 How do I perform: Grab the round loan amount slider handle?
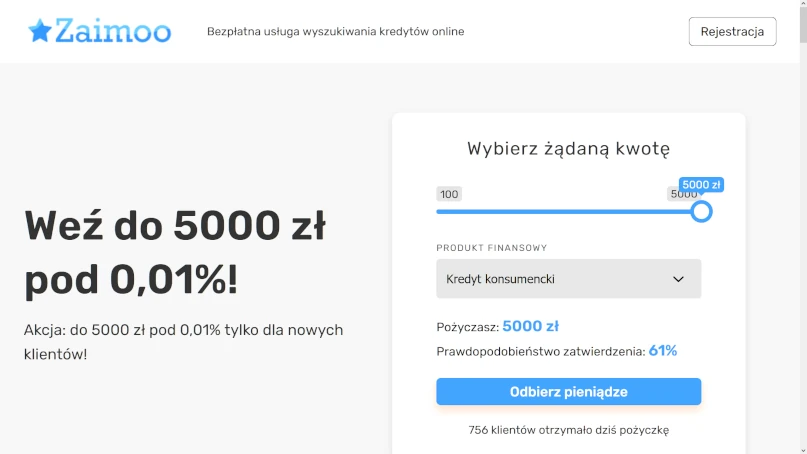(701, 211)
